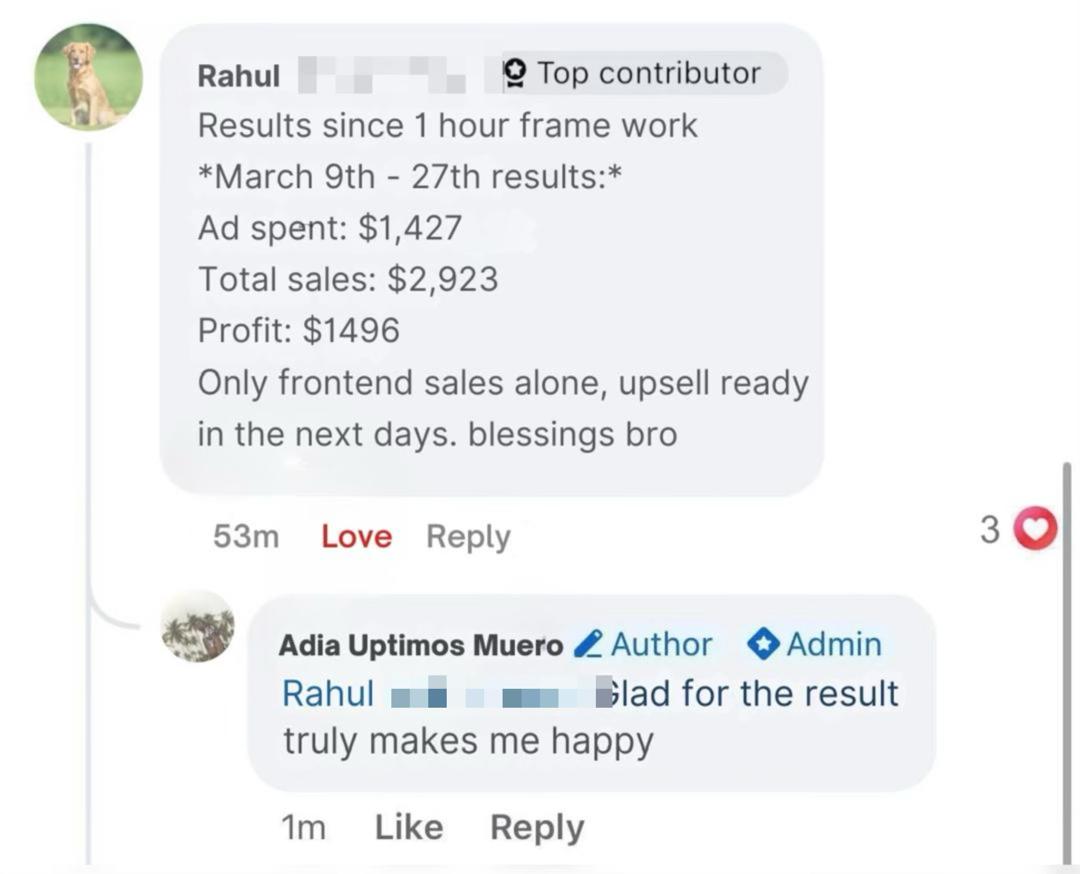Image resolution: width=1080 pixels, height=874 pixels.
Task: Click the reaction count showing 3
Action: click(x=991, y=530)
